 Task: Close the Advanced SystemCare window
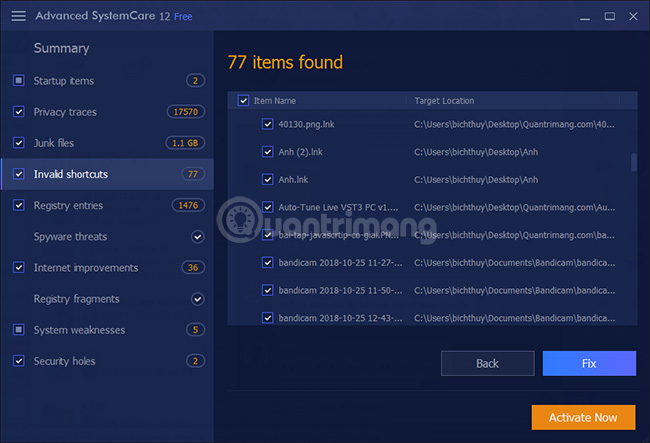coord(633,16)
